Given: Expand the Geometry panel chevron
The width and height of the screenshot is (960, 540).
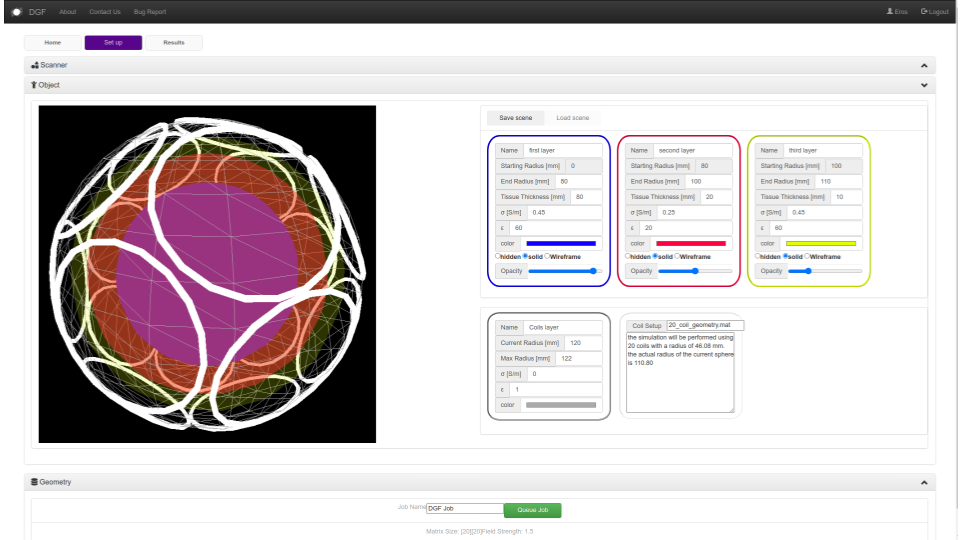Looking at the screenshot, I should coord(924,482).
